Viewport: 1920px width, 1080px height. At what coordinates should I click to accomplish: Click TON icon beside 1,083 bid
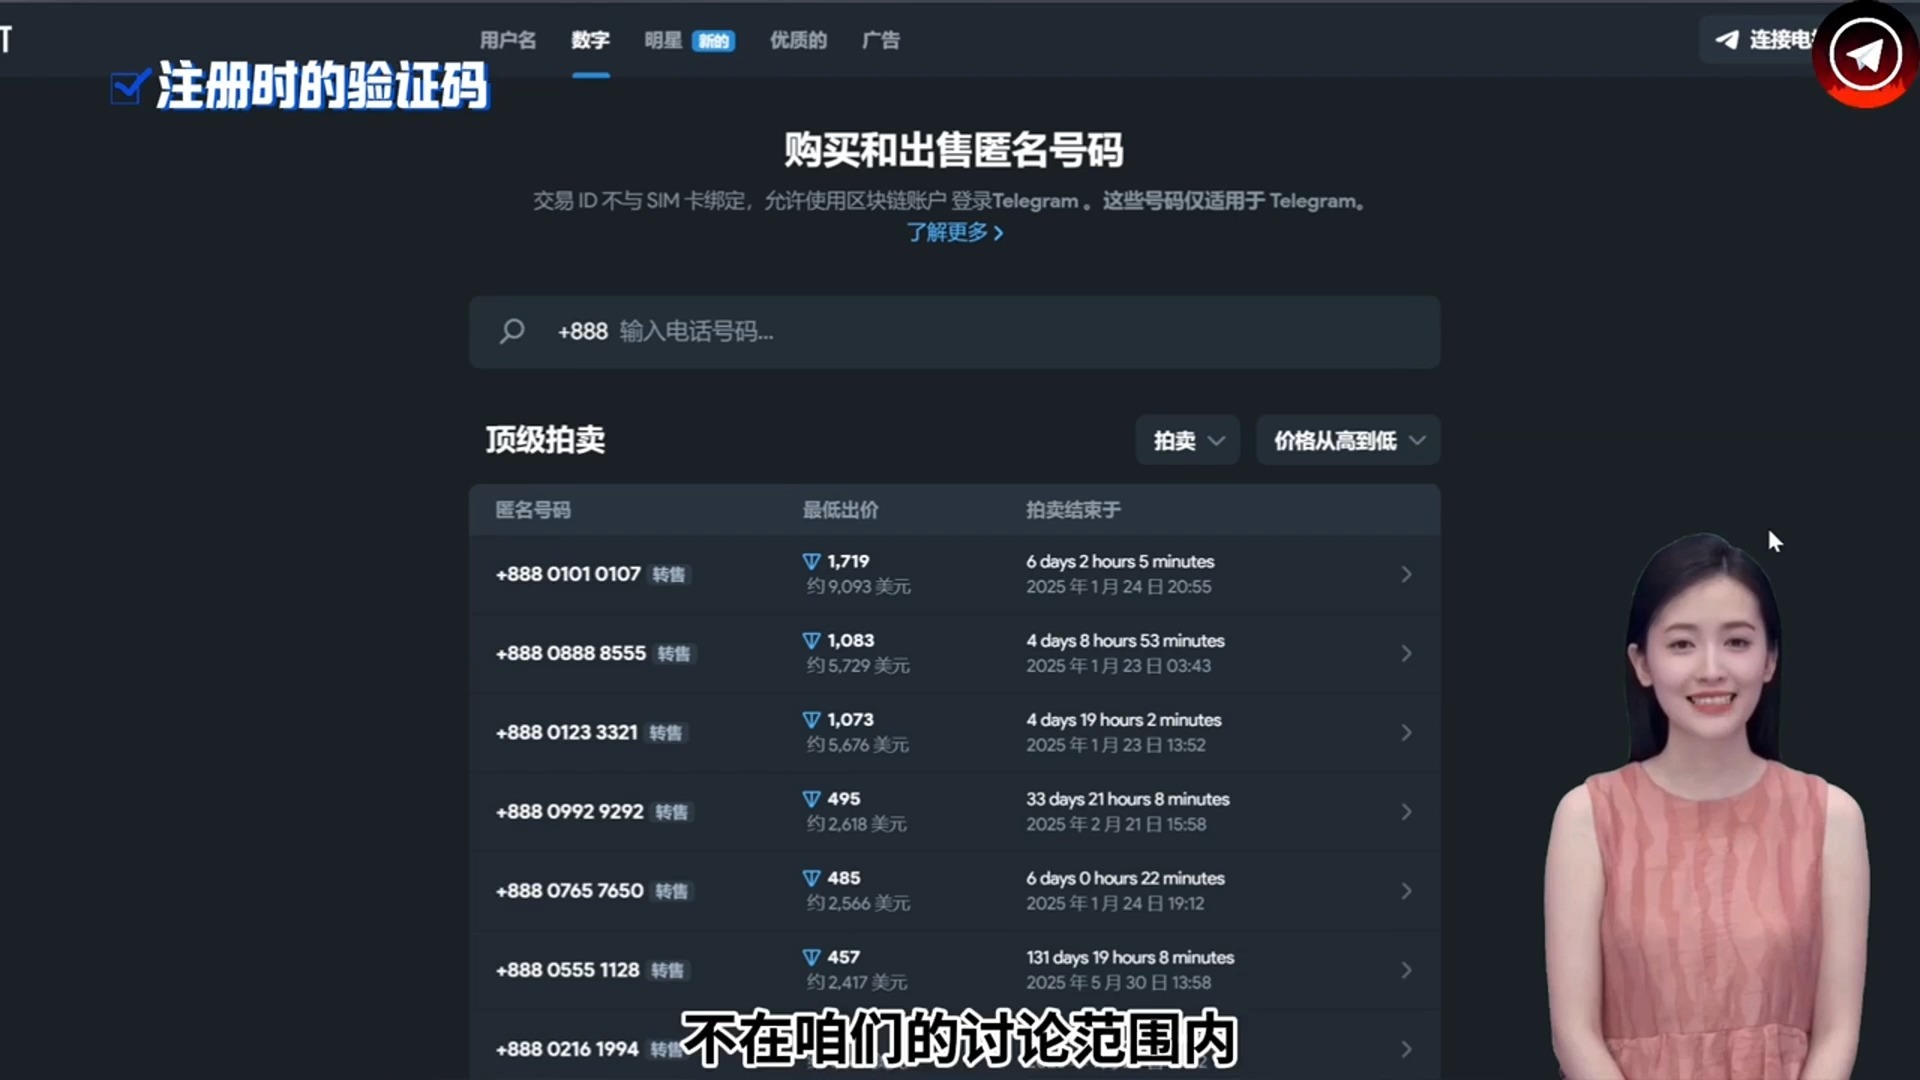(x=812, y=641)
